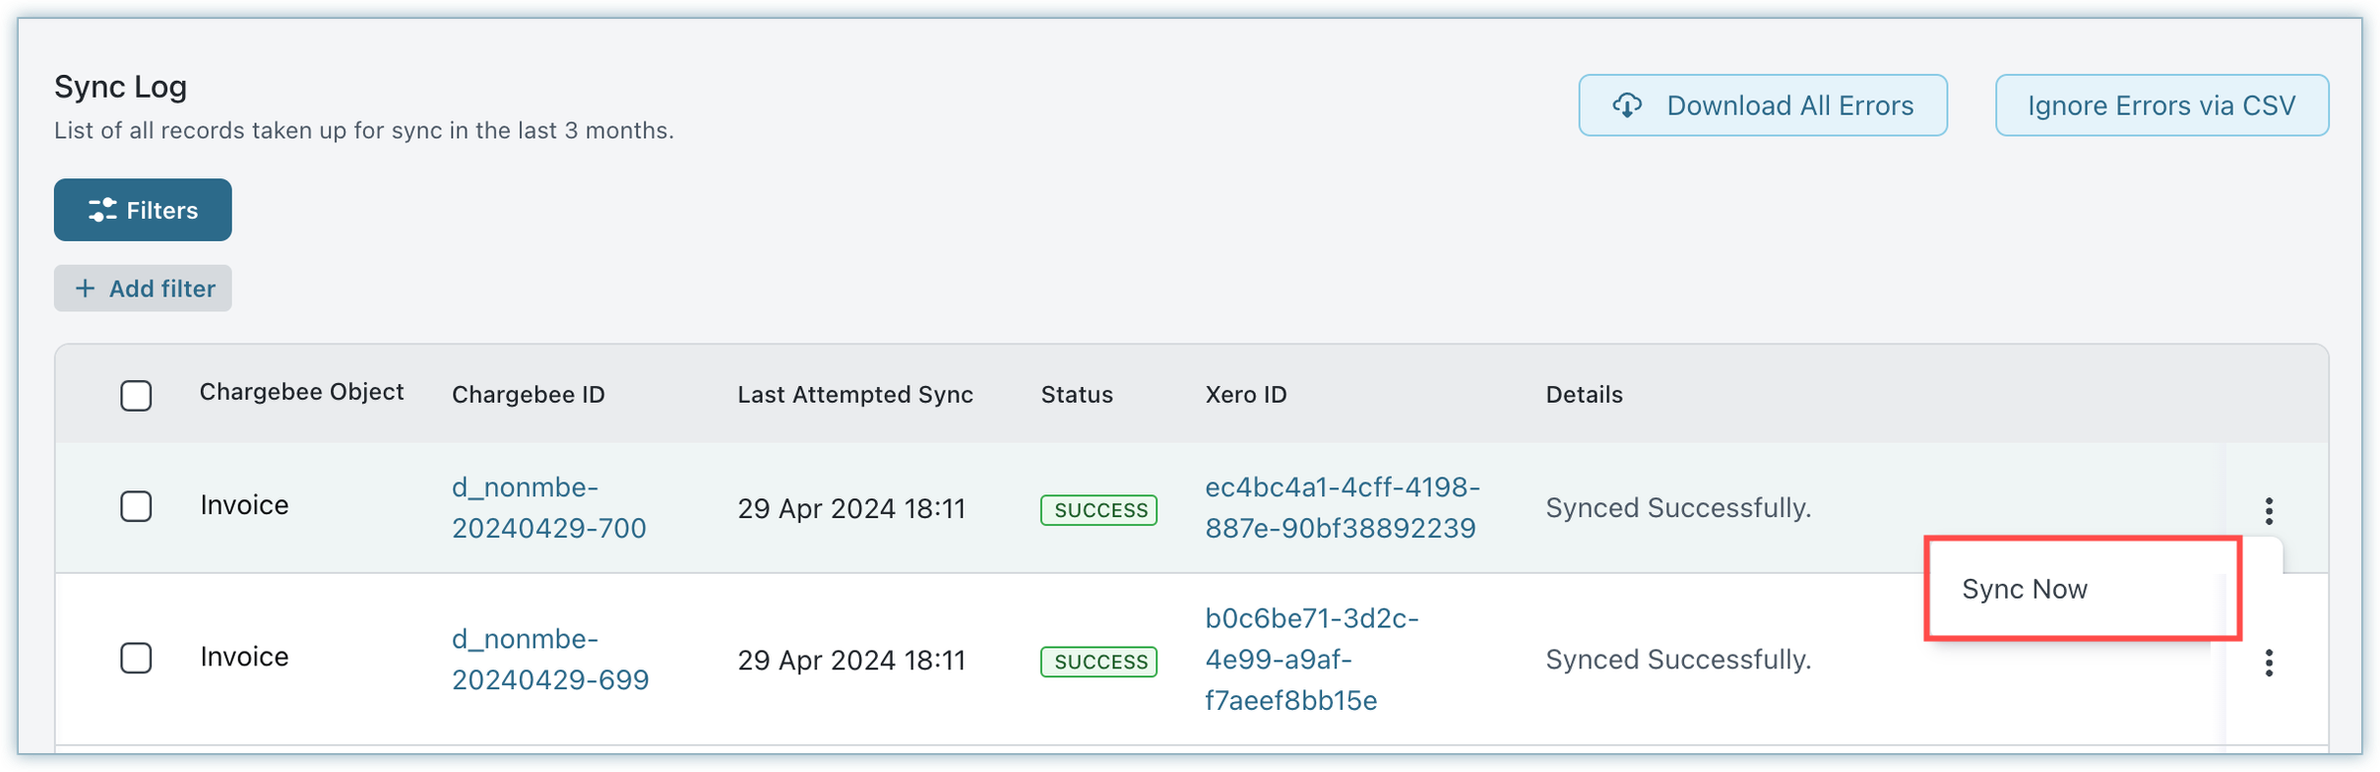The width and height of the screenshot is (2380, 772).
Task: Open three-dot menu for invoice 20240429-699
Action: point(2268,663)
